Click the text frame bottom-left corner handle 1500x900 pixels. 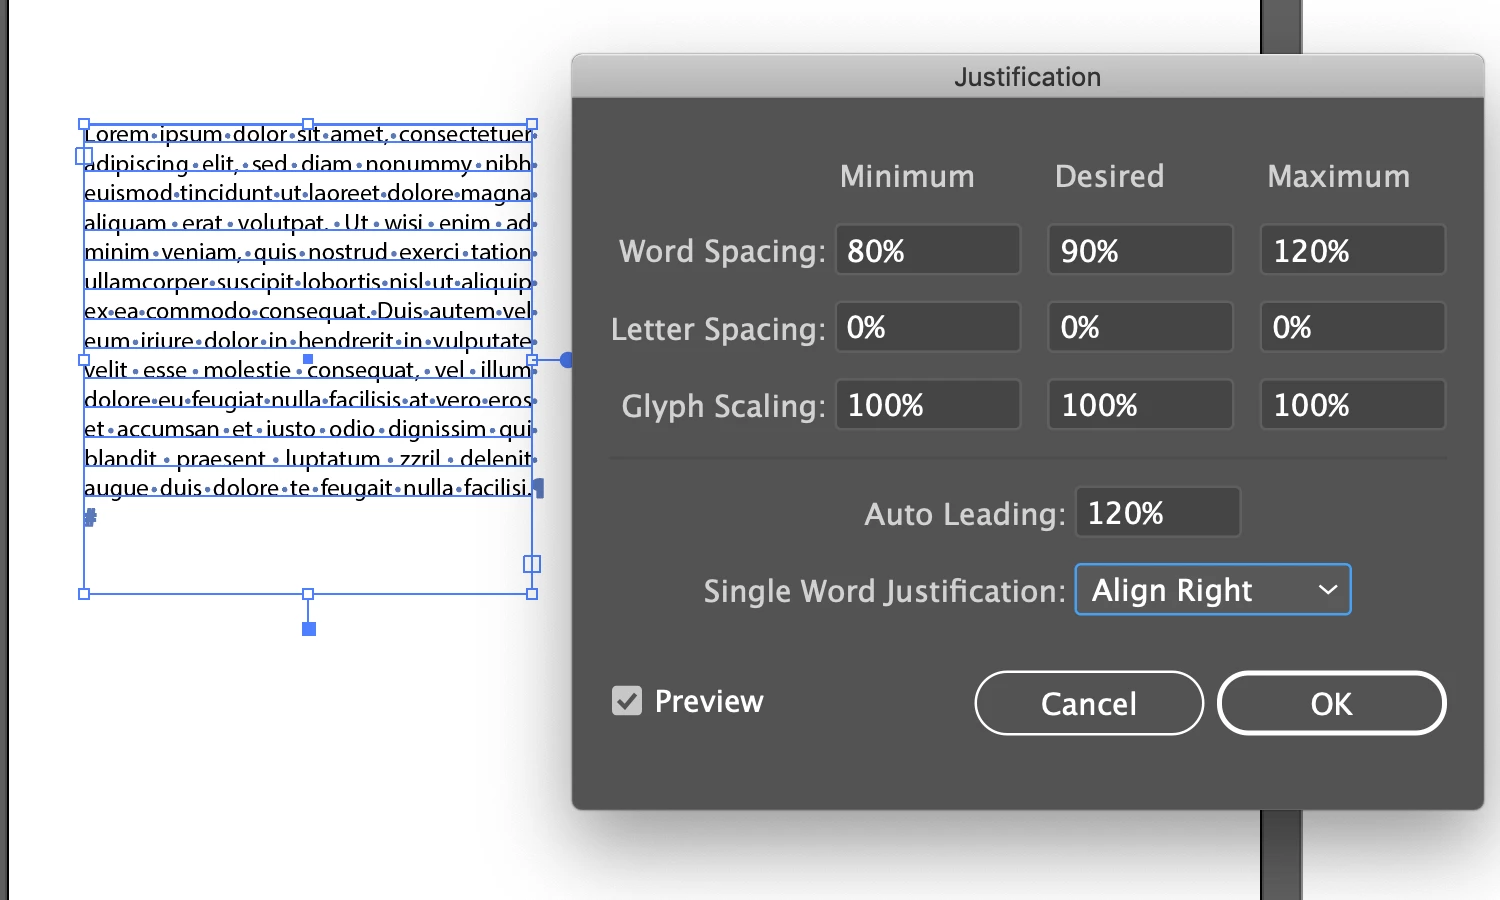coord(84,594)
